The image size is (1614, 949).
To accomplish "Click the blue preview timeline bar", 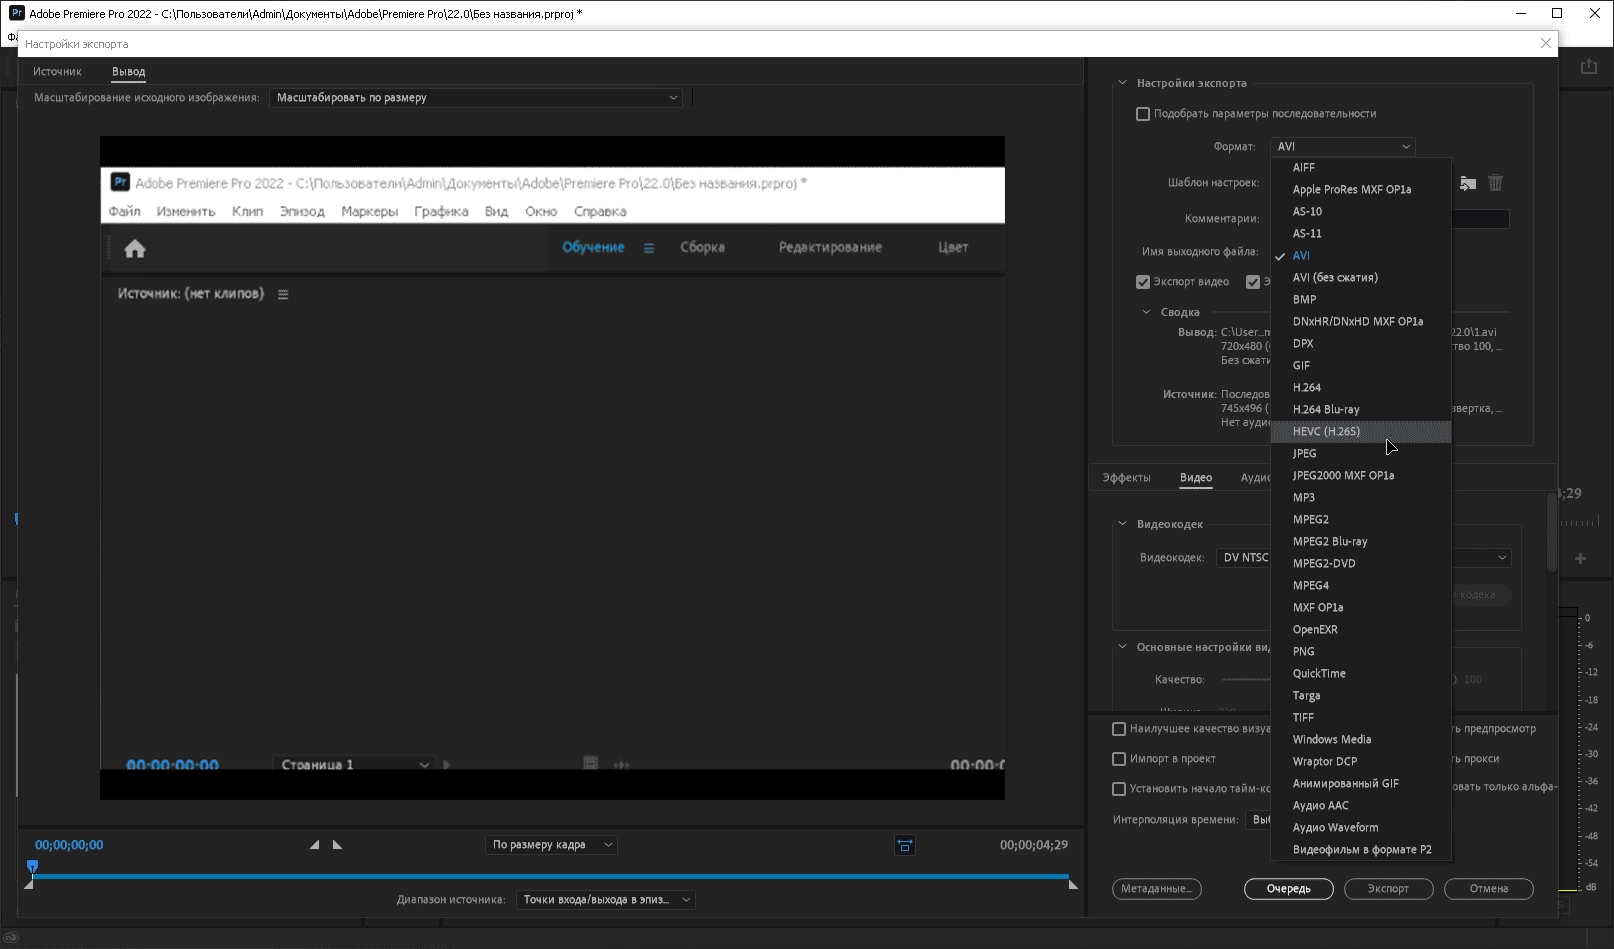I will pos(550,877).
